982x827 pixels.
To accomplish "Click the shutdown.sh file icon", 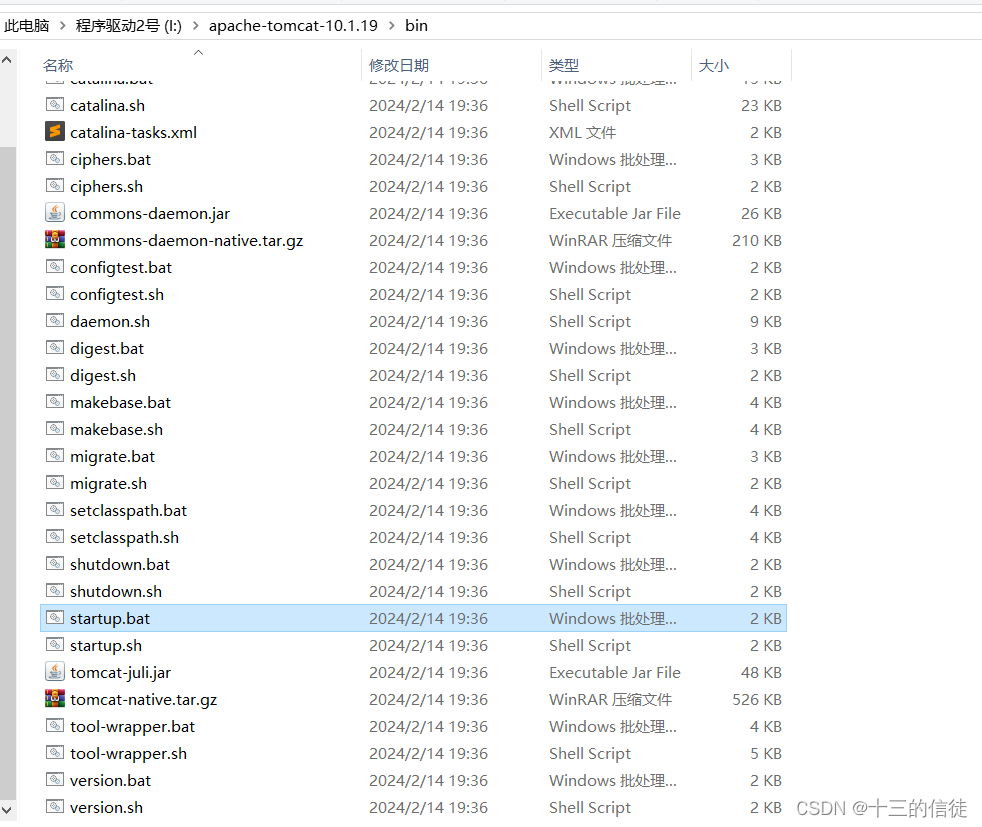I will click(54, 590).
